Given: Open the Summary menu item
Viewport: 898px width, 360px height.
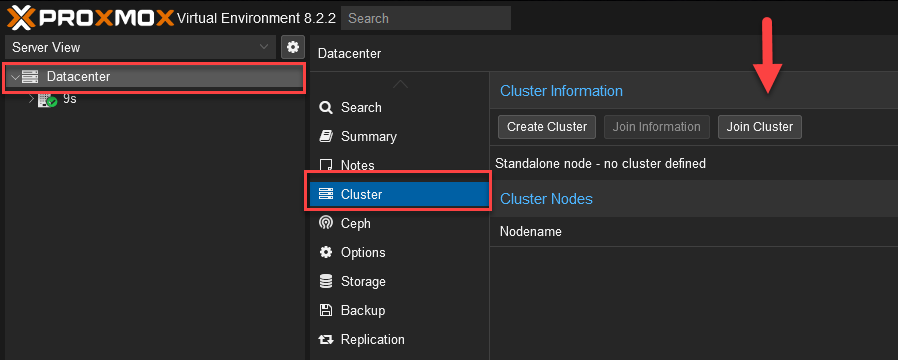Looking at the screenshot, I should (400, 137).
